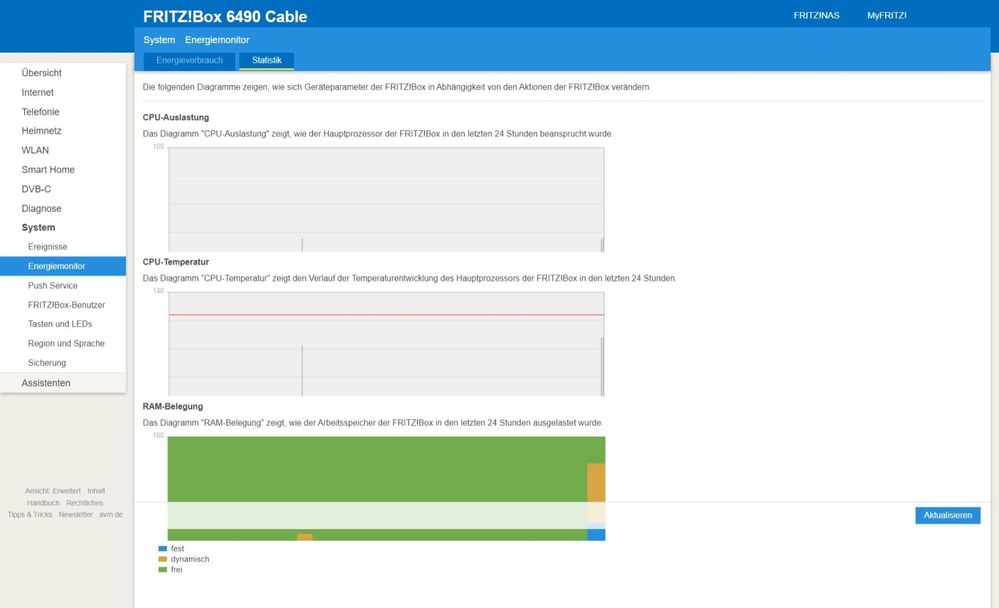
Task: Open FRITZ!Box-Benutzer page
Action: pos(66,305)
